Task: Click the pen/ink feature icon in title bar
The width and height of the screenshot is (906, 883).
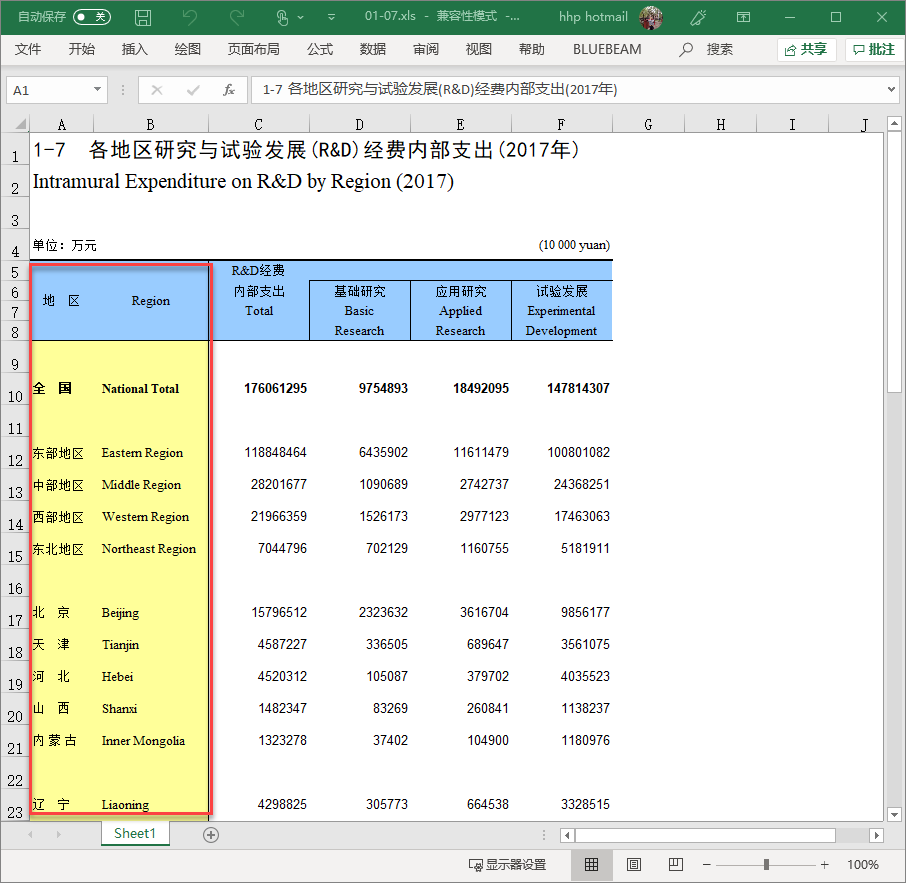Action: point(699,17)
